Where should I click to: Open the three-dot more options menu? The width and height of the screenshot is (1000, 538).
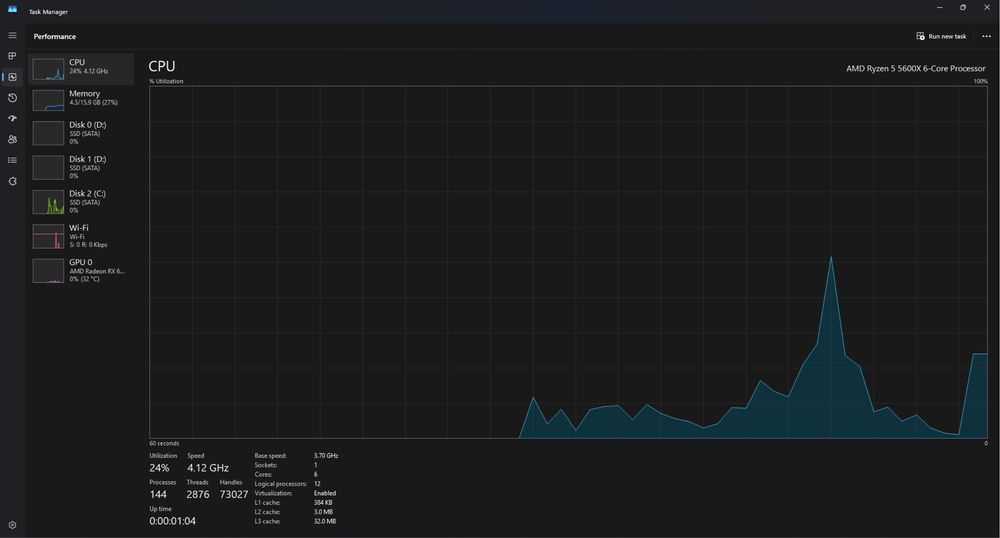click(986, 36)
